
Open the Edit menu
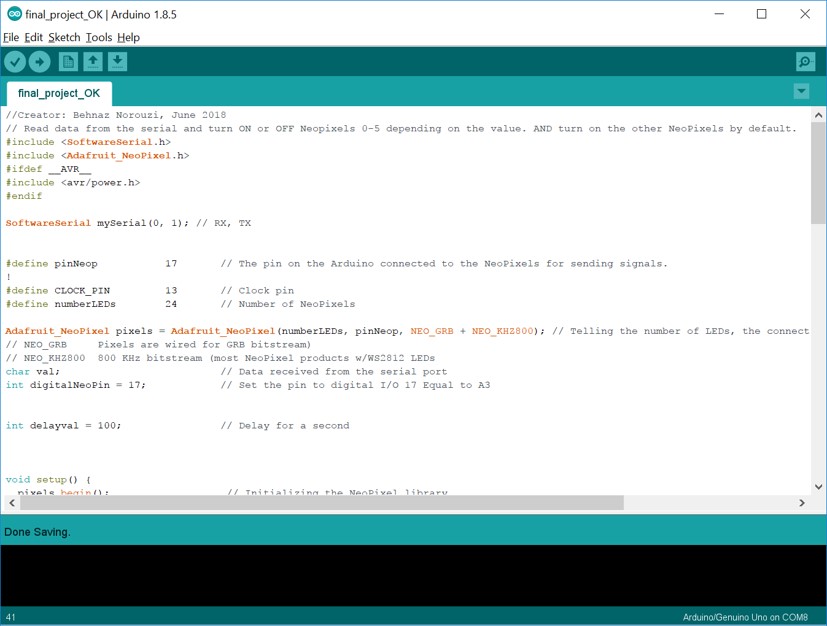[33, 37]
